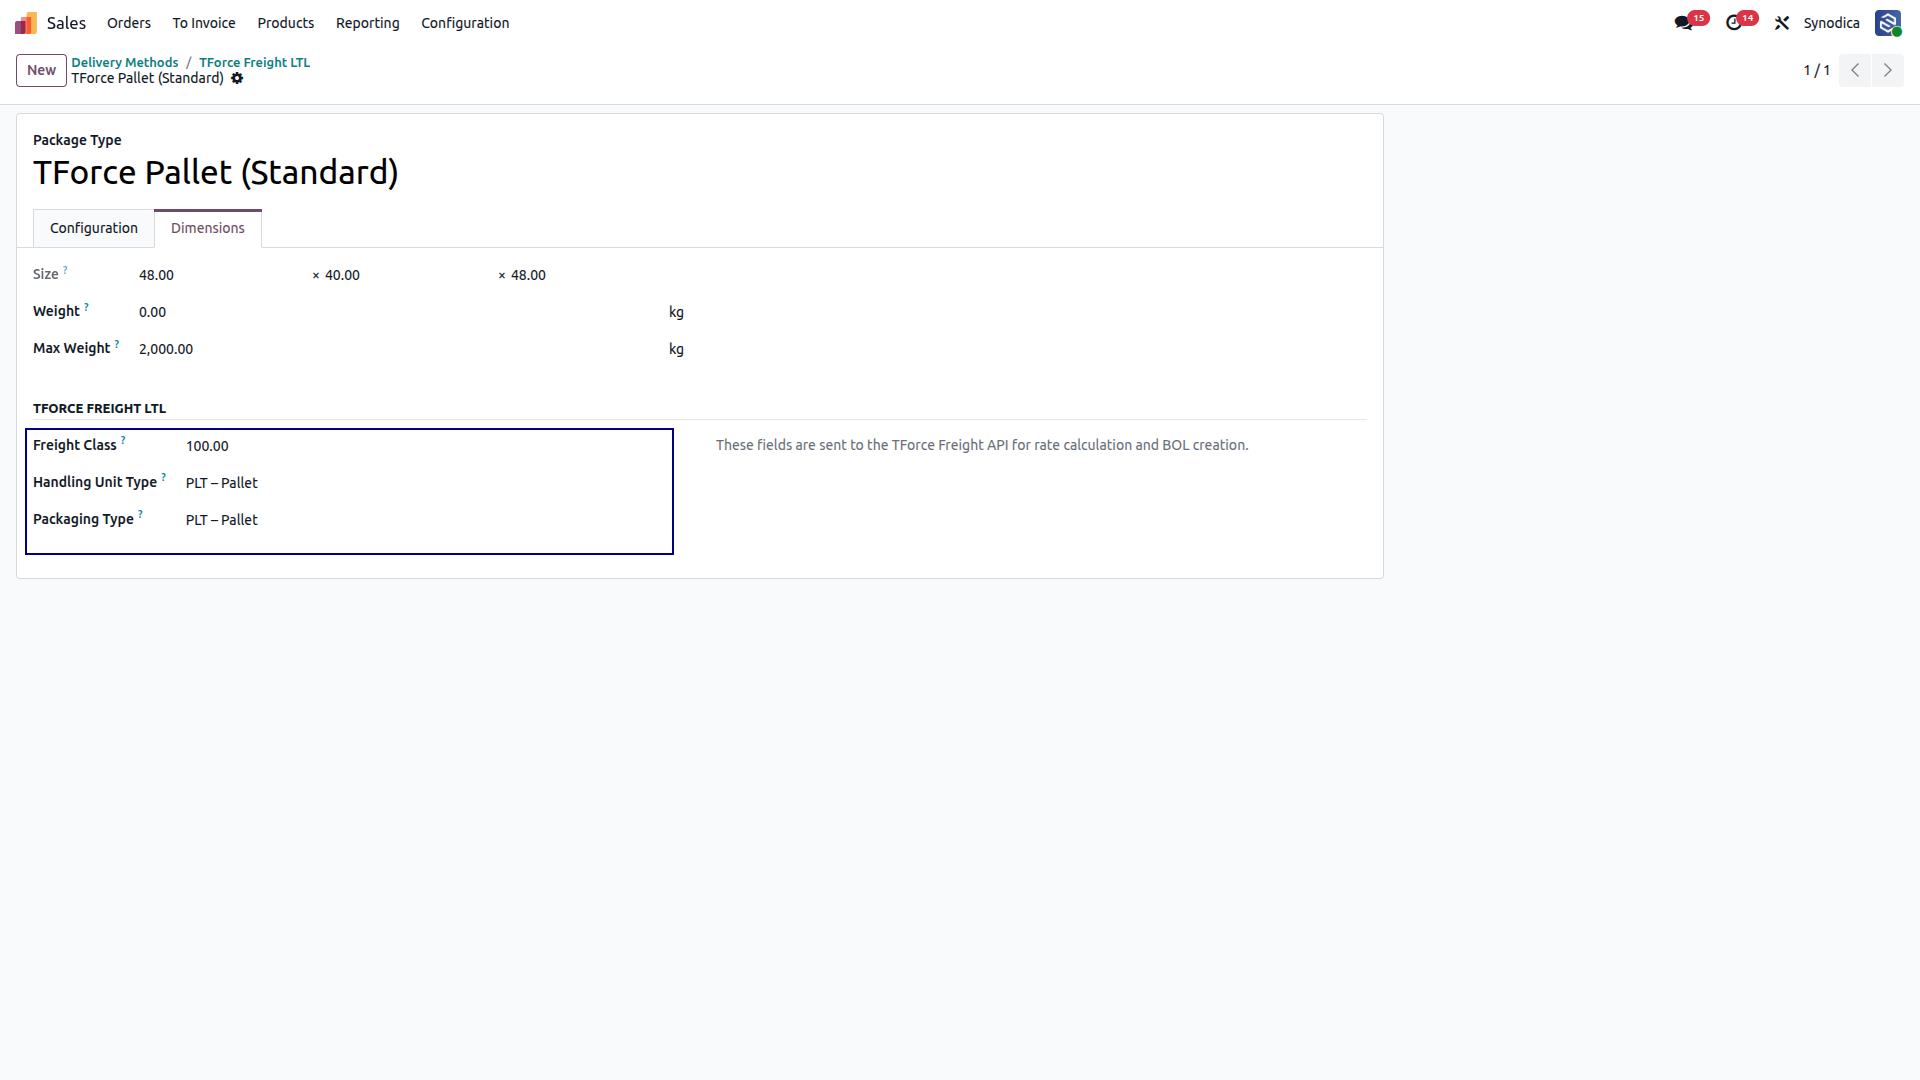
Task: Click the Package Type label
Action: tap(77, 140)
